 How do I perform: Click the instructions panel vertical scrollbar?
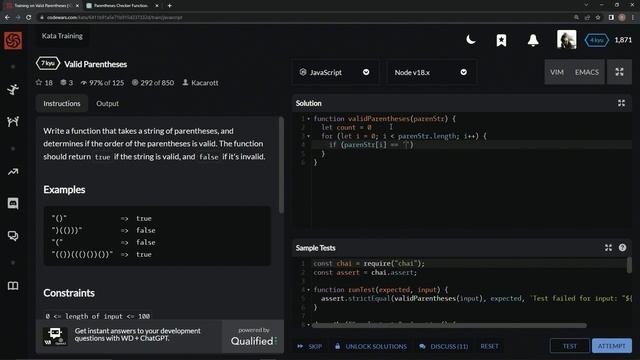click(281, 165)
